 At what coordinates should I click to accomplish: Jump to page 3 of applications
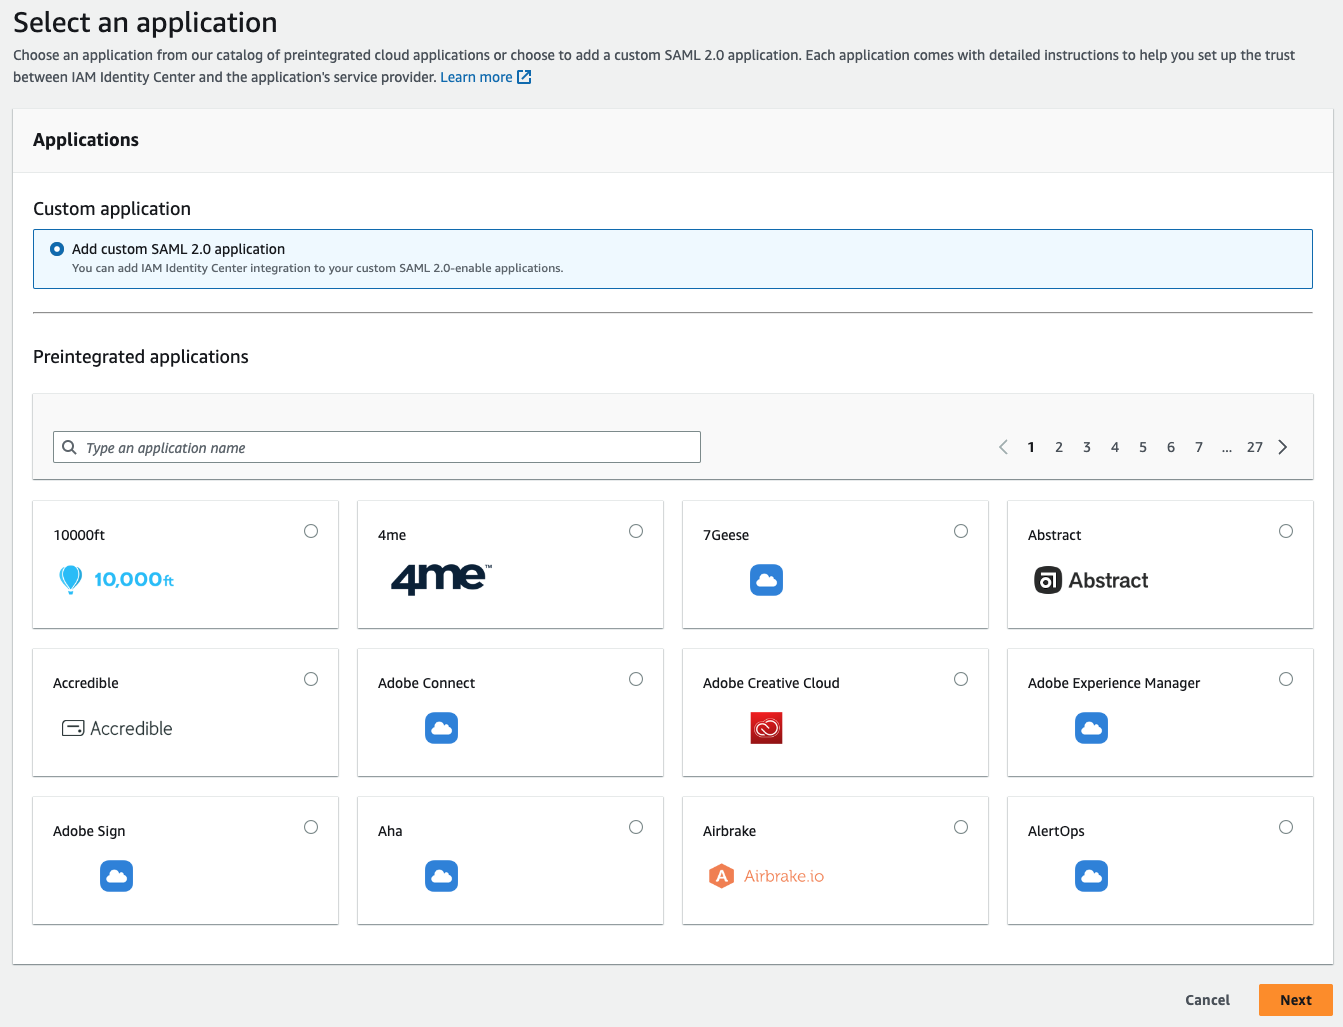1087,447
